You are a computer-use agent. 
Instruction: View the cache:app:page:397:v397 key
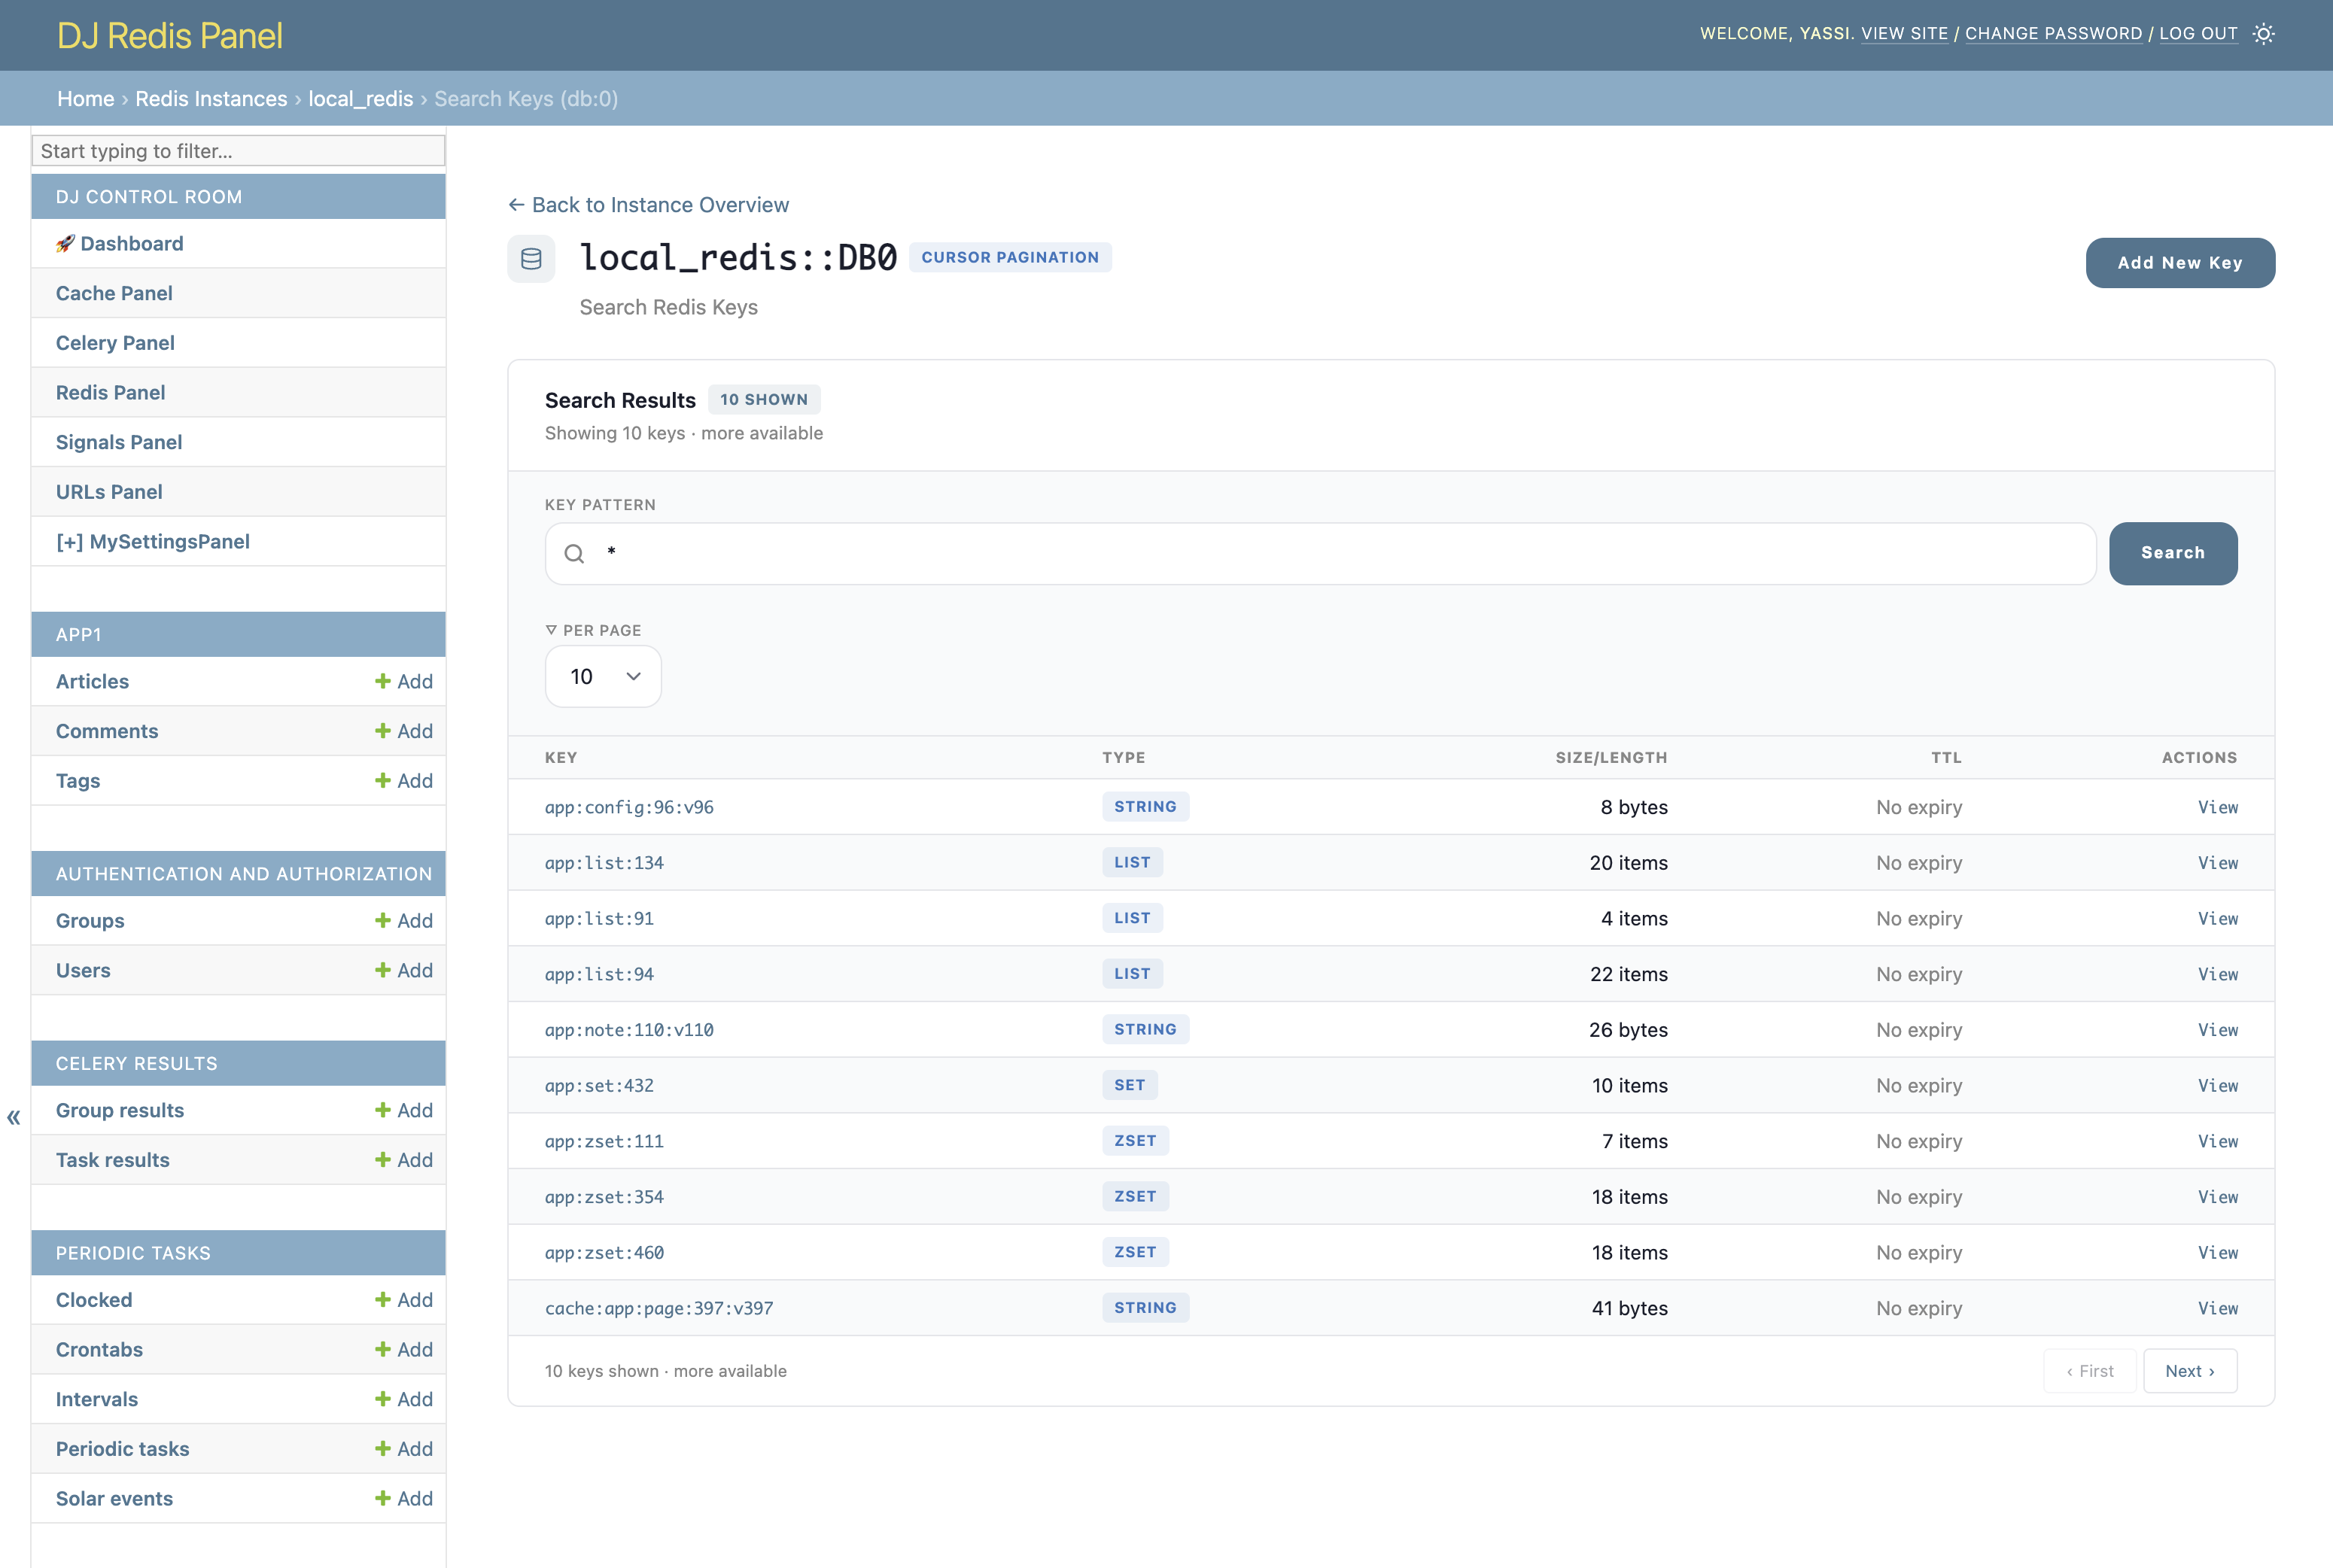[2217, 1308]
